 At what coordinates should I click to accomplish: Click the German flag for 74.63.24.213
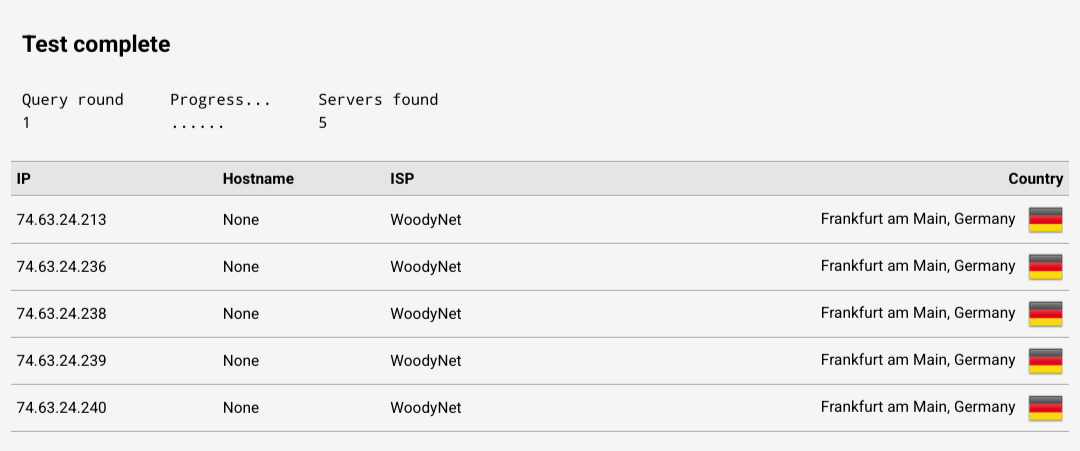[x=1045, y=219]
